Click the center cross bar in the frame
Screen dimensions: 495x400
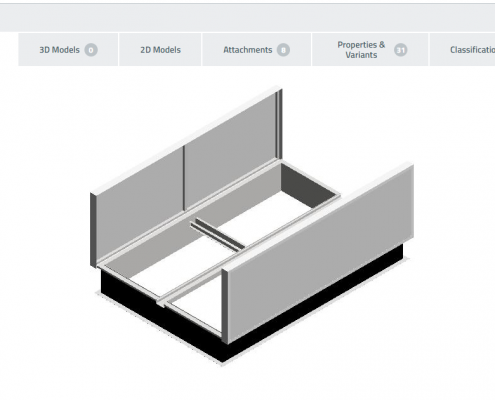217,234
